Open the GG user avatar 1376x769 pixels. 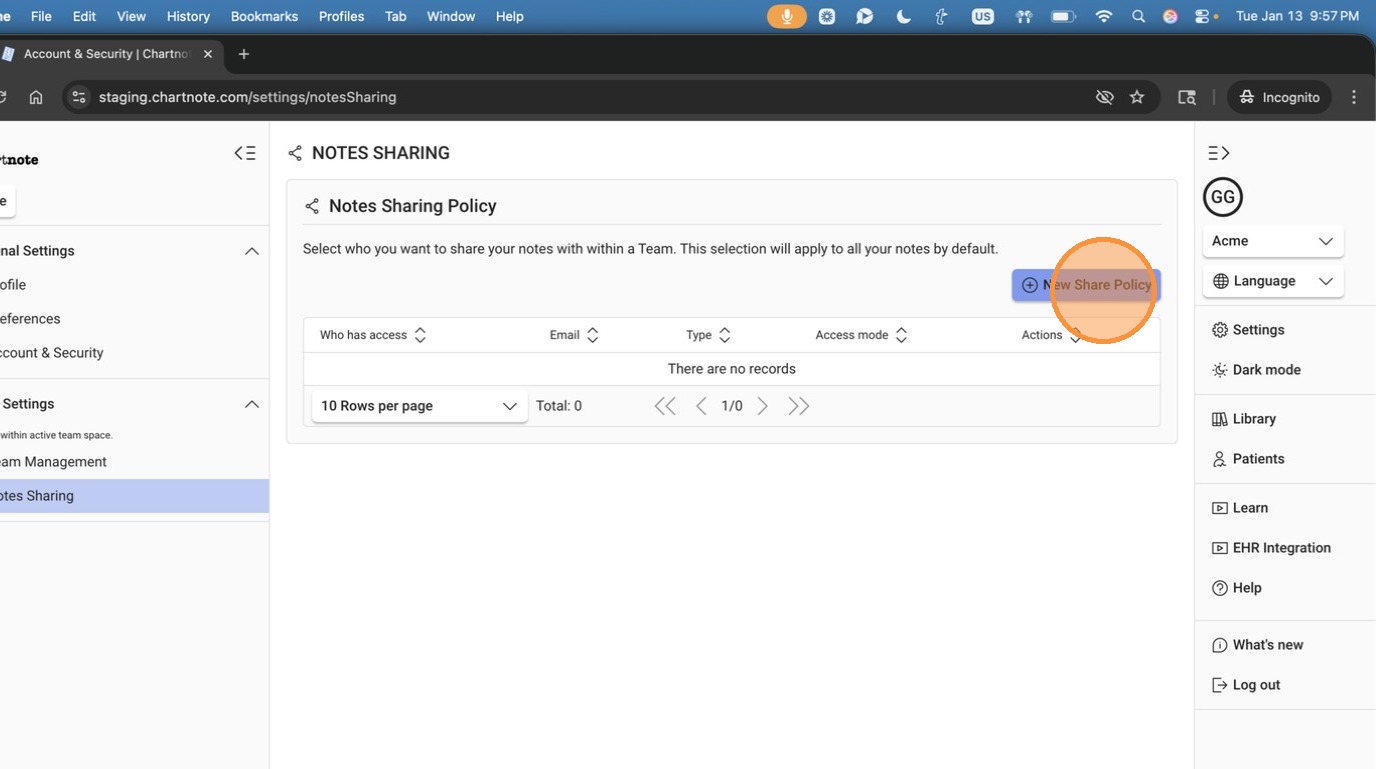click(x=1223, y=197)
